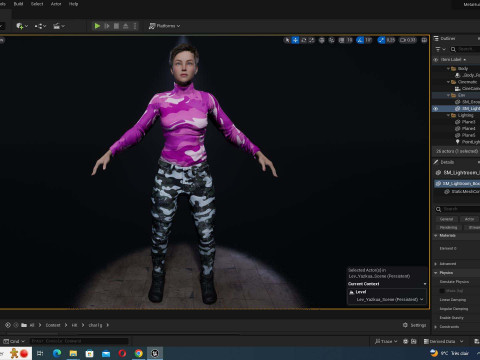Screen dimensions: 480x360
Task: Collapse the Materials section in Details
Action: pos(436,236)
